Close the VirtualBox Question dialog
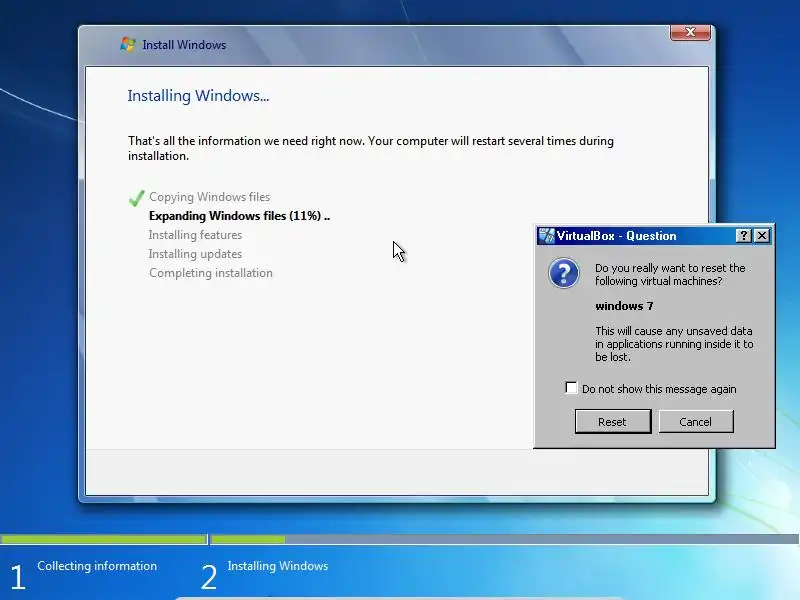Viewport: 800px width, 600px height. tap(762, 236)
